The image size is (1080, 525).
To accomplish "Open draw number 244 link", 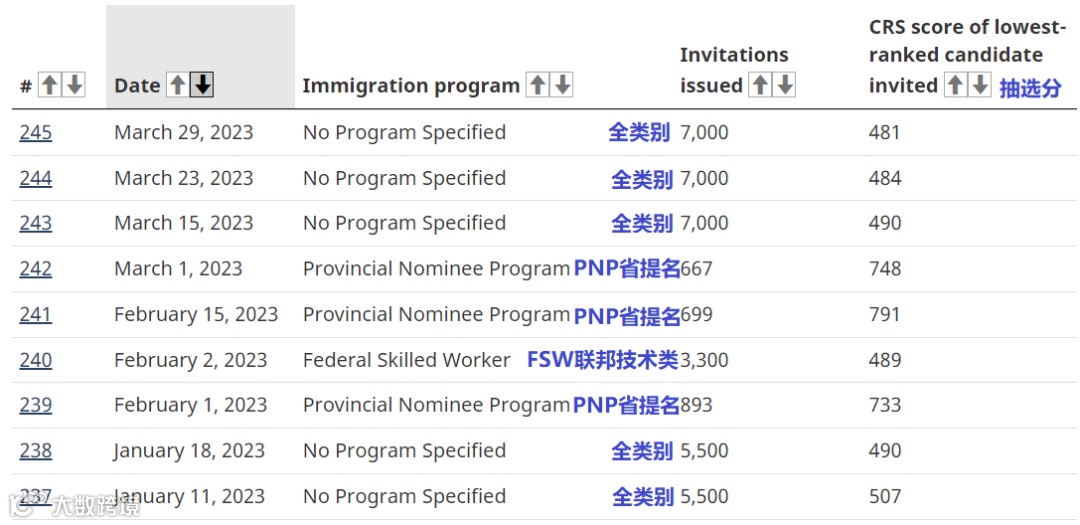I will pyautogui.click(x=36, y=179).
